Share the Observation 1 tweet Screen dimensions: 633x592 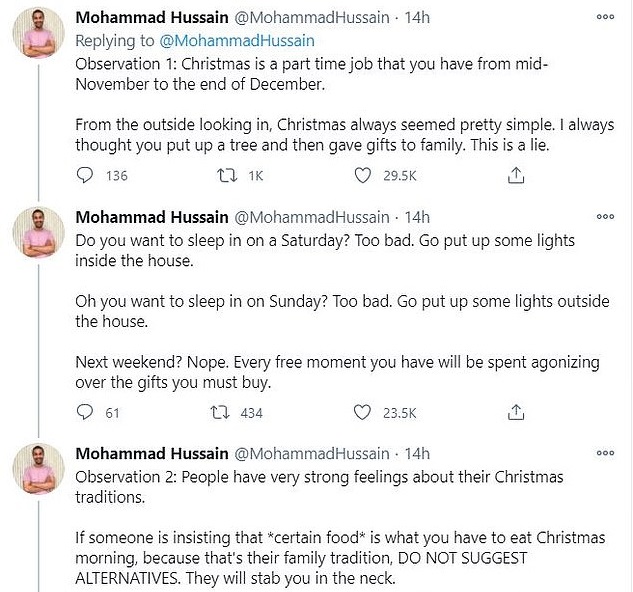[516, 175]
